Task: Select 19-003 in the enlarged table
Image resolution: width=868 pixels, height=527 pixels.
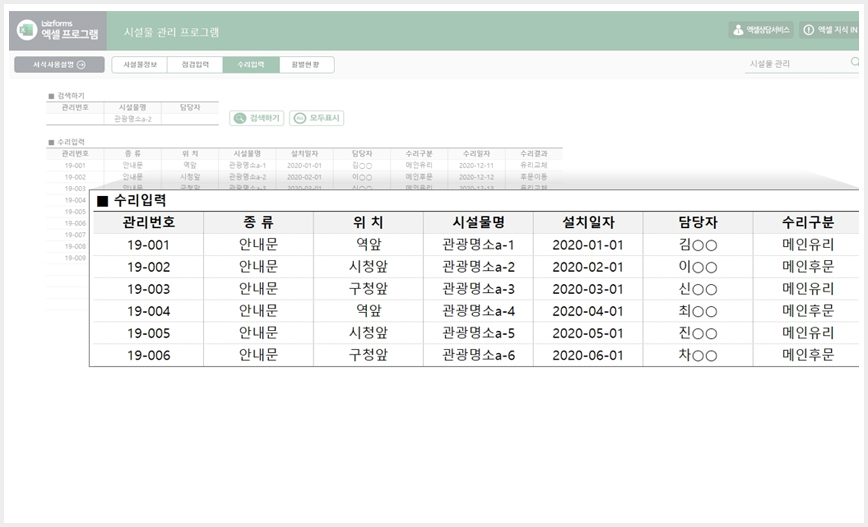Action: (148, 289)
